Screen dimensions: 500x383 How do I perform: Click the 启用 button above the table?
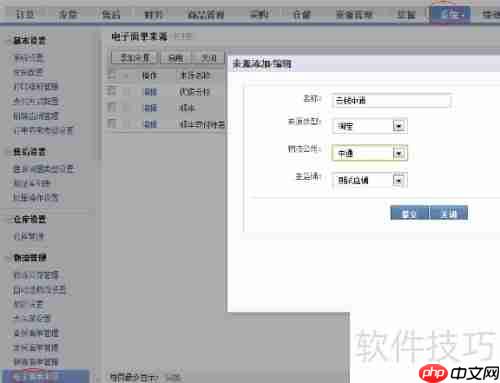tap(175, 58)
